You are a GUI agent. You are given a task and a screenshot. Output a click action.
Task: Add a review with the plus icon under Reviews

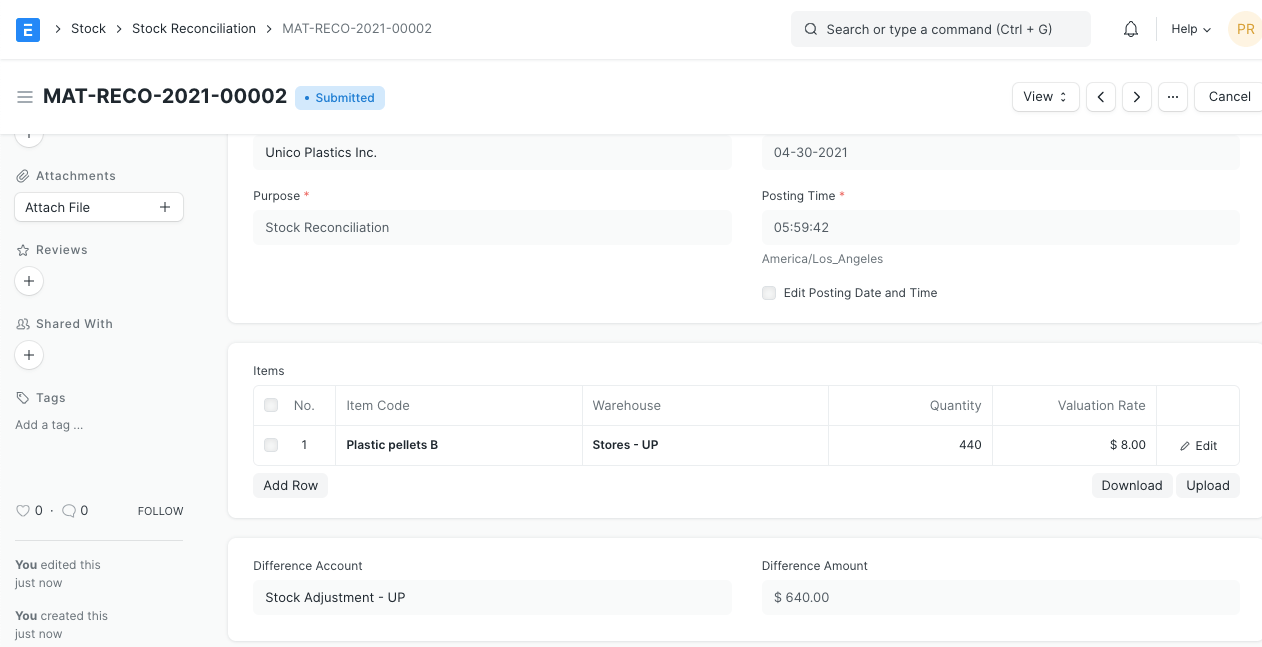click(x=29, y=281)
